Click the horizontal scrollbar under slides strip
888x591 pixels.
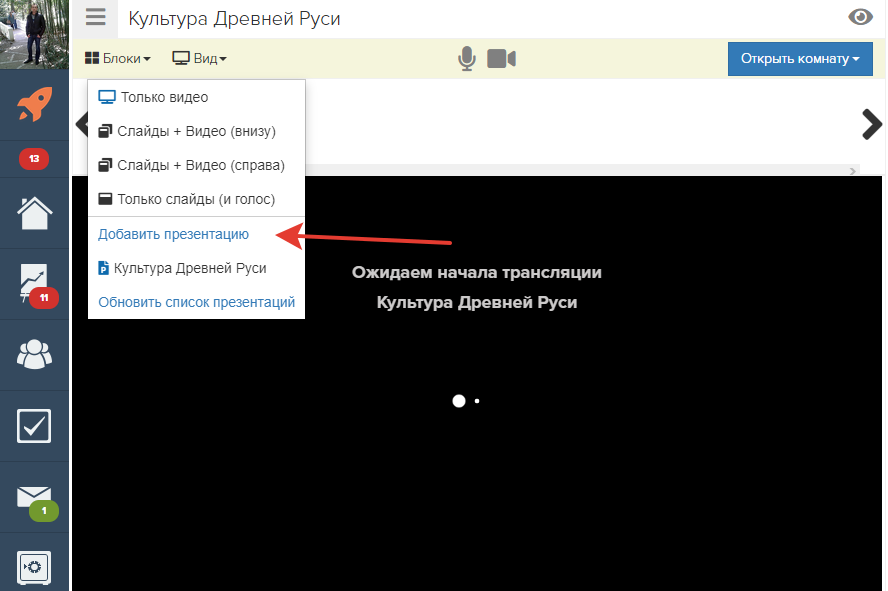[580, 171]
